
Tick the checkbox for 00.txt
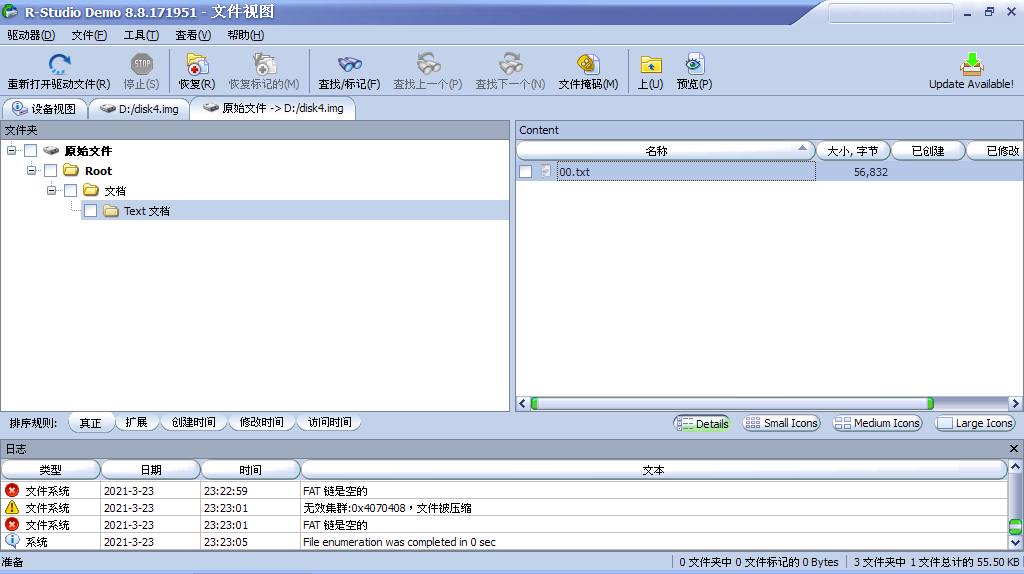coord(526,172)
